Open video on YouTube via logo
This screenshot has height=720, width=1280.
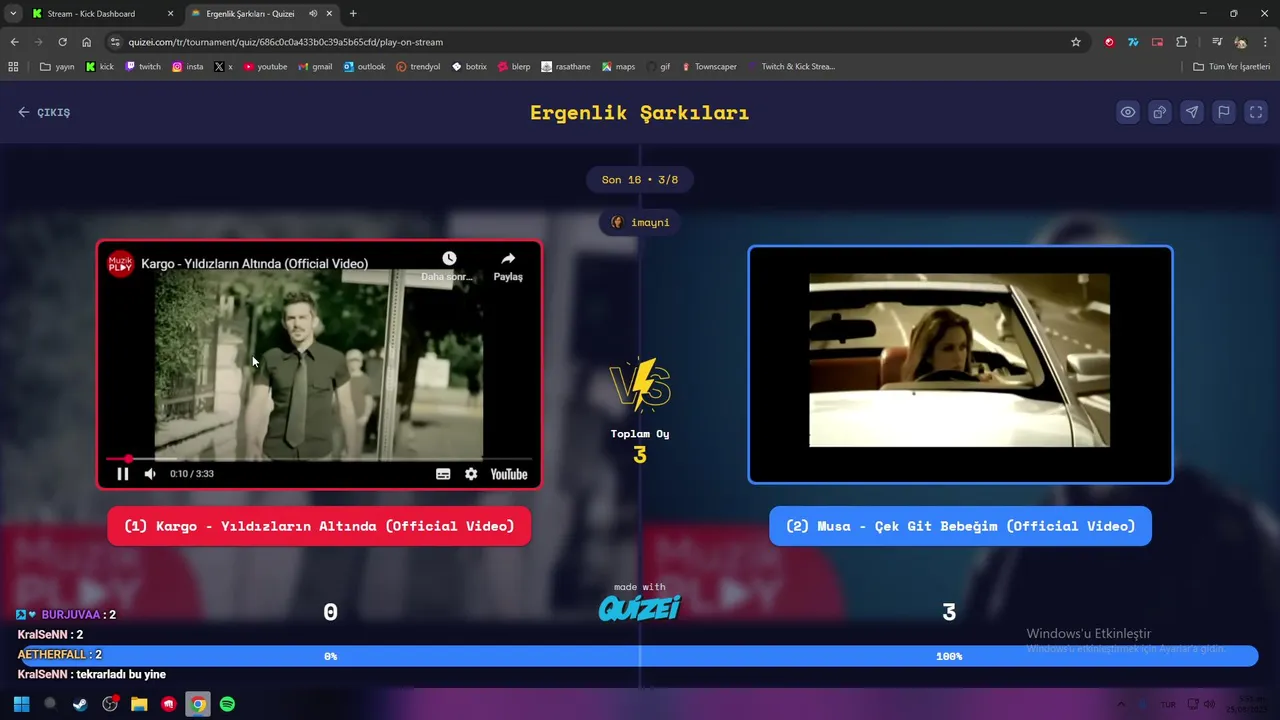pyautogui.click(x=509, y=474)
